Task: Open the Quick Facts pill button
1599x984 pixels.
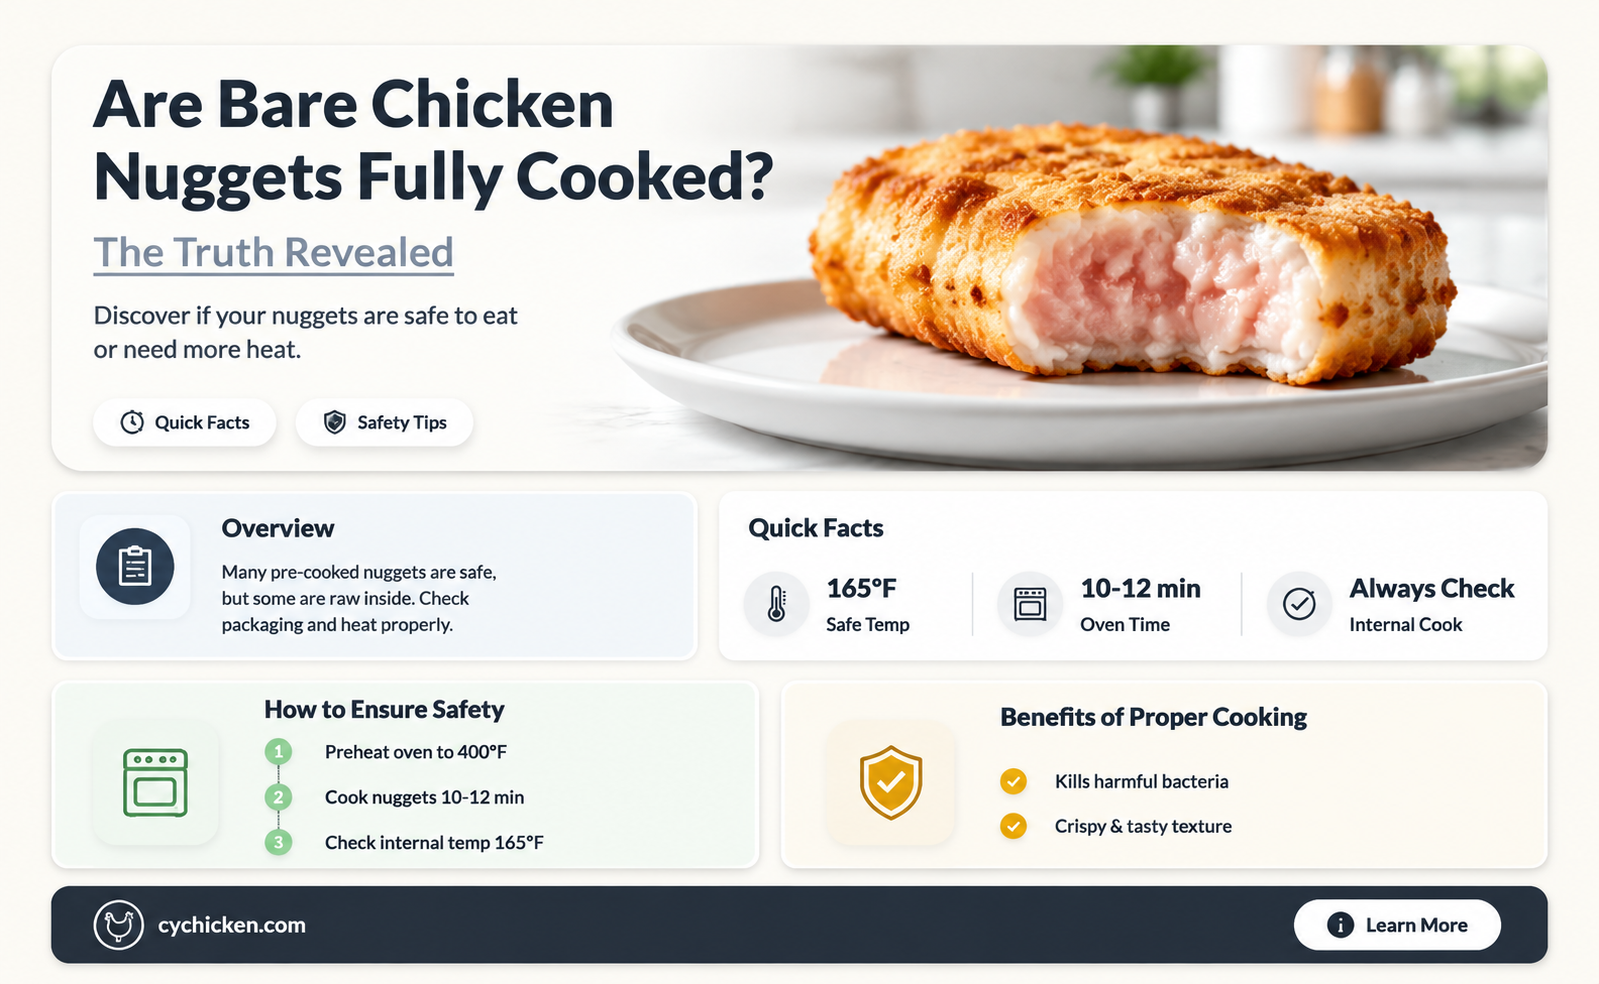Action: click(x=184, y=422)
